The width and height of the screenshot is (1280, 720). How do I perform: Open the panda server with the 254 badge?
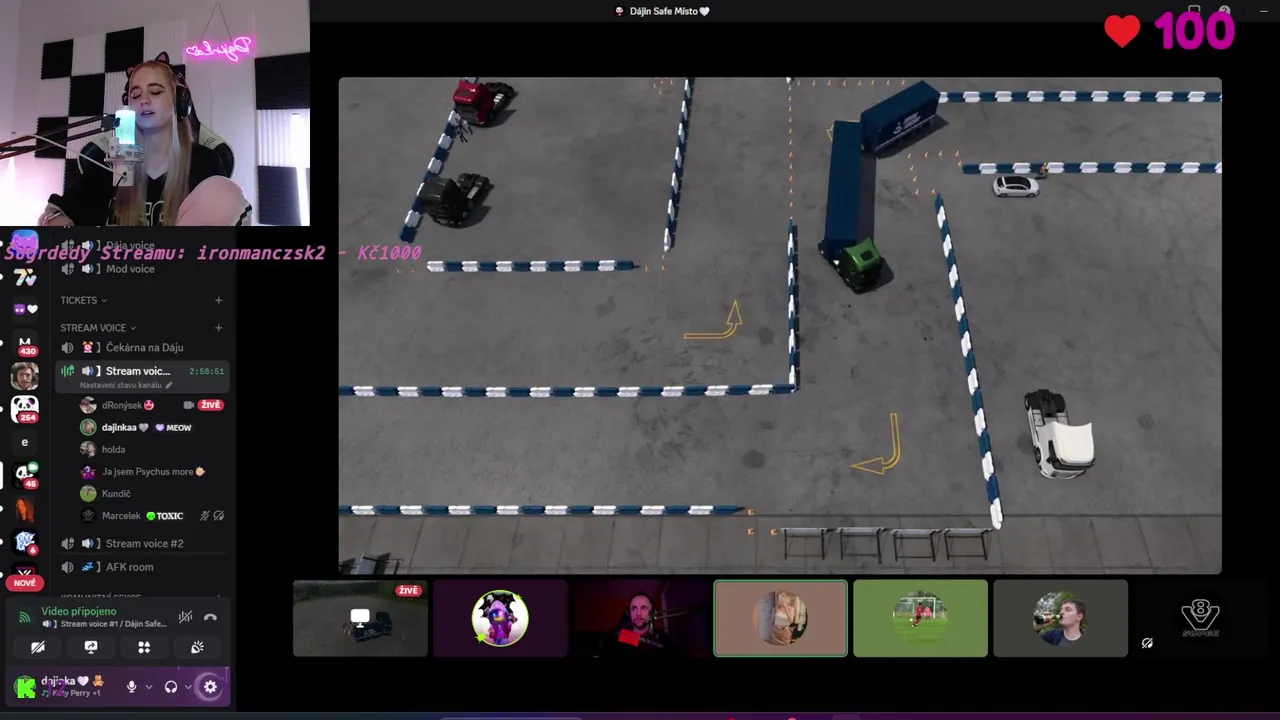(25, 408)
